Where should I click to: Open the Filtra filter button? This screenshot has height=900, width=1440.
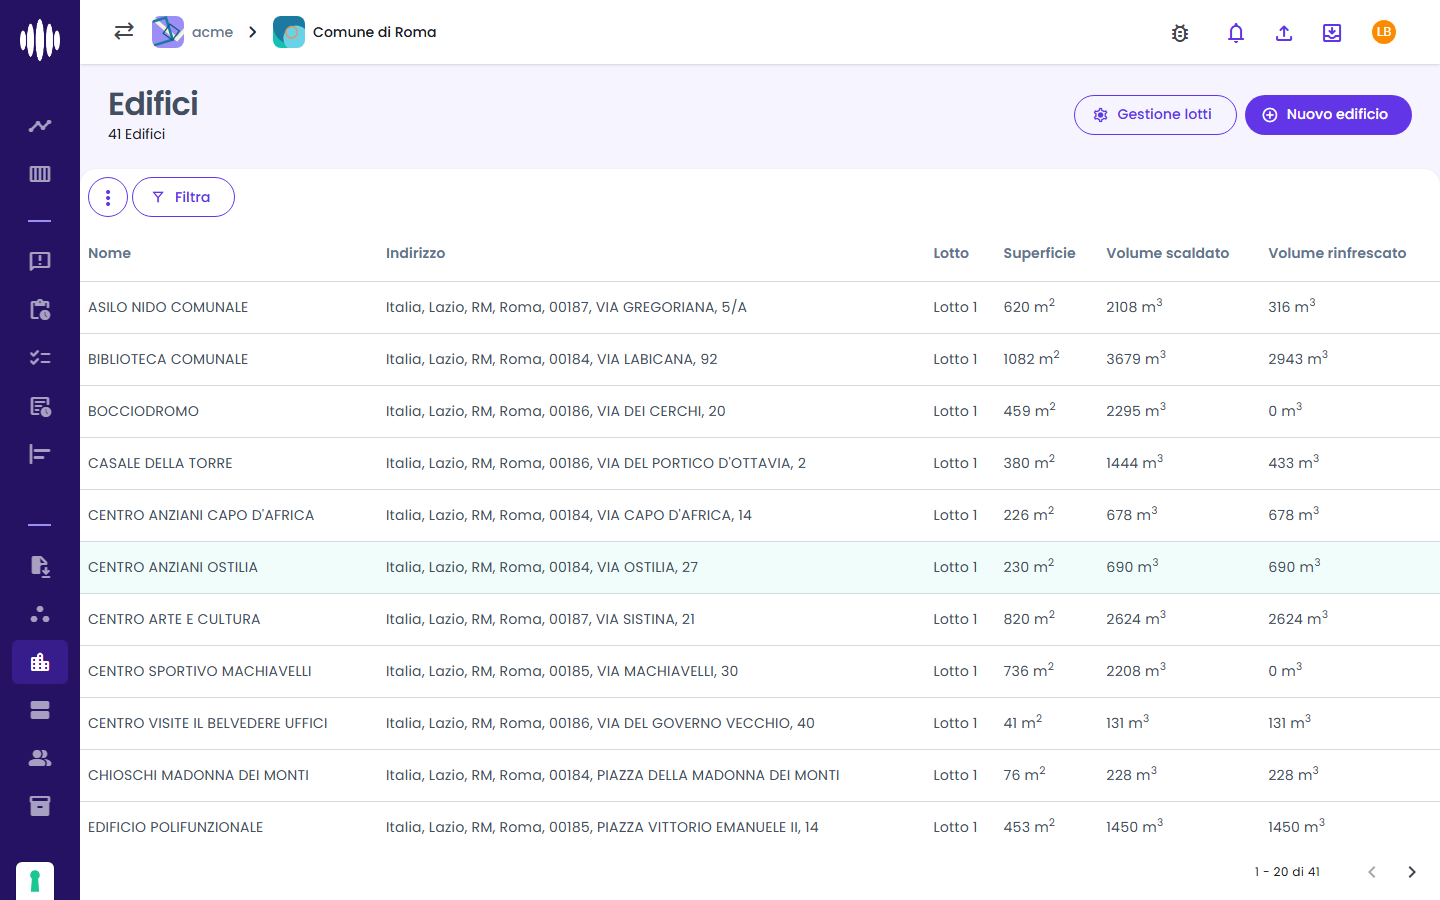click(x=183, y=197)
